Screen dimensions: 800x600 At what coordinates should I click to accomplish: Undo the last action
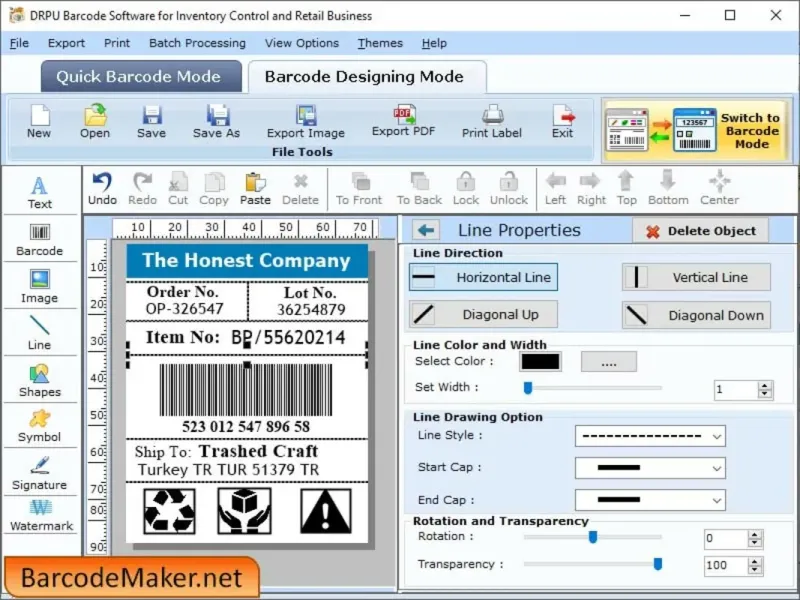102,189
